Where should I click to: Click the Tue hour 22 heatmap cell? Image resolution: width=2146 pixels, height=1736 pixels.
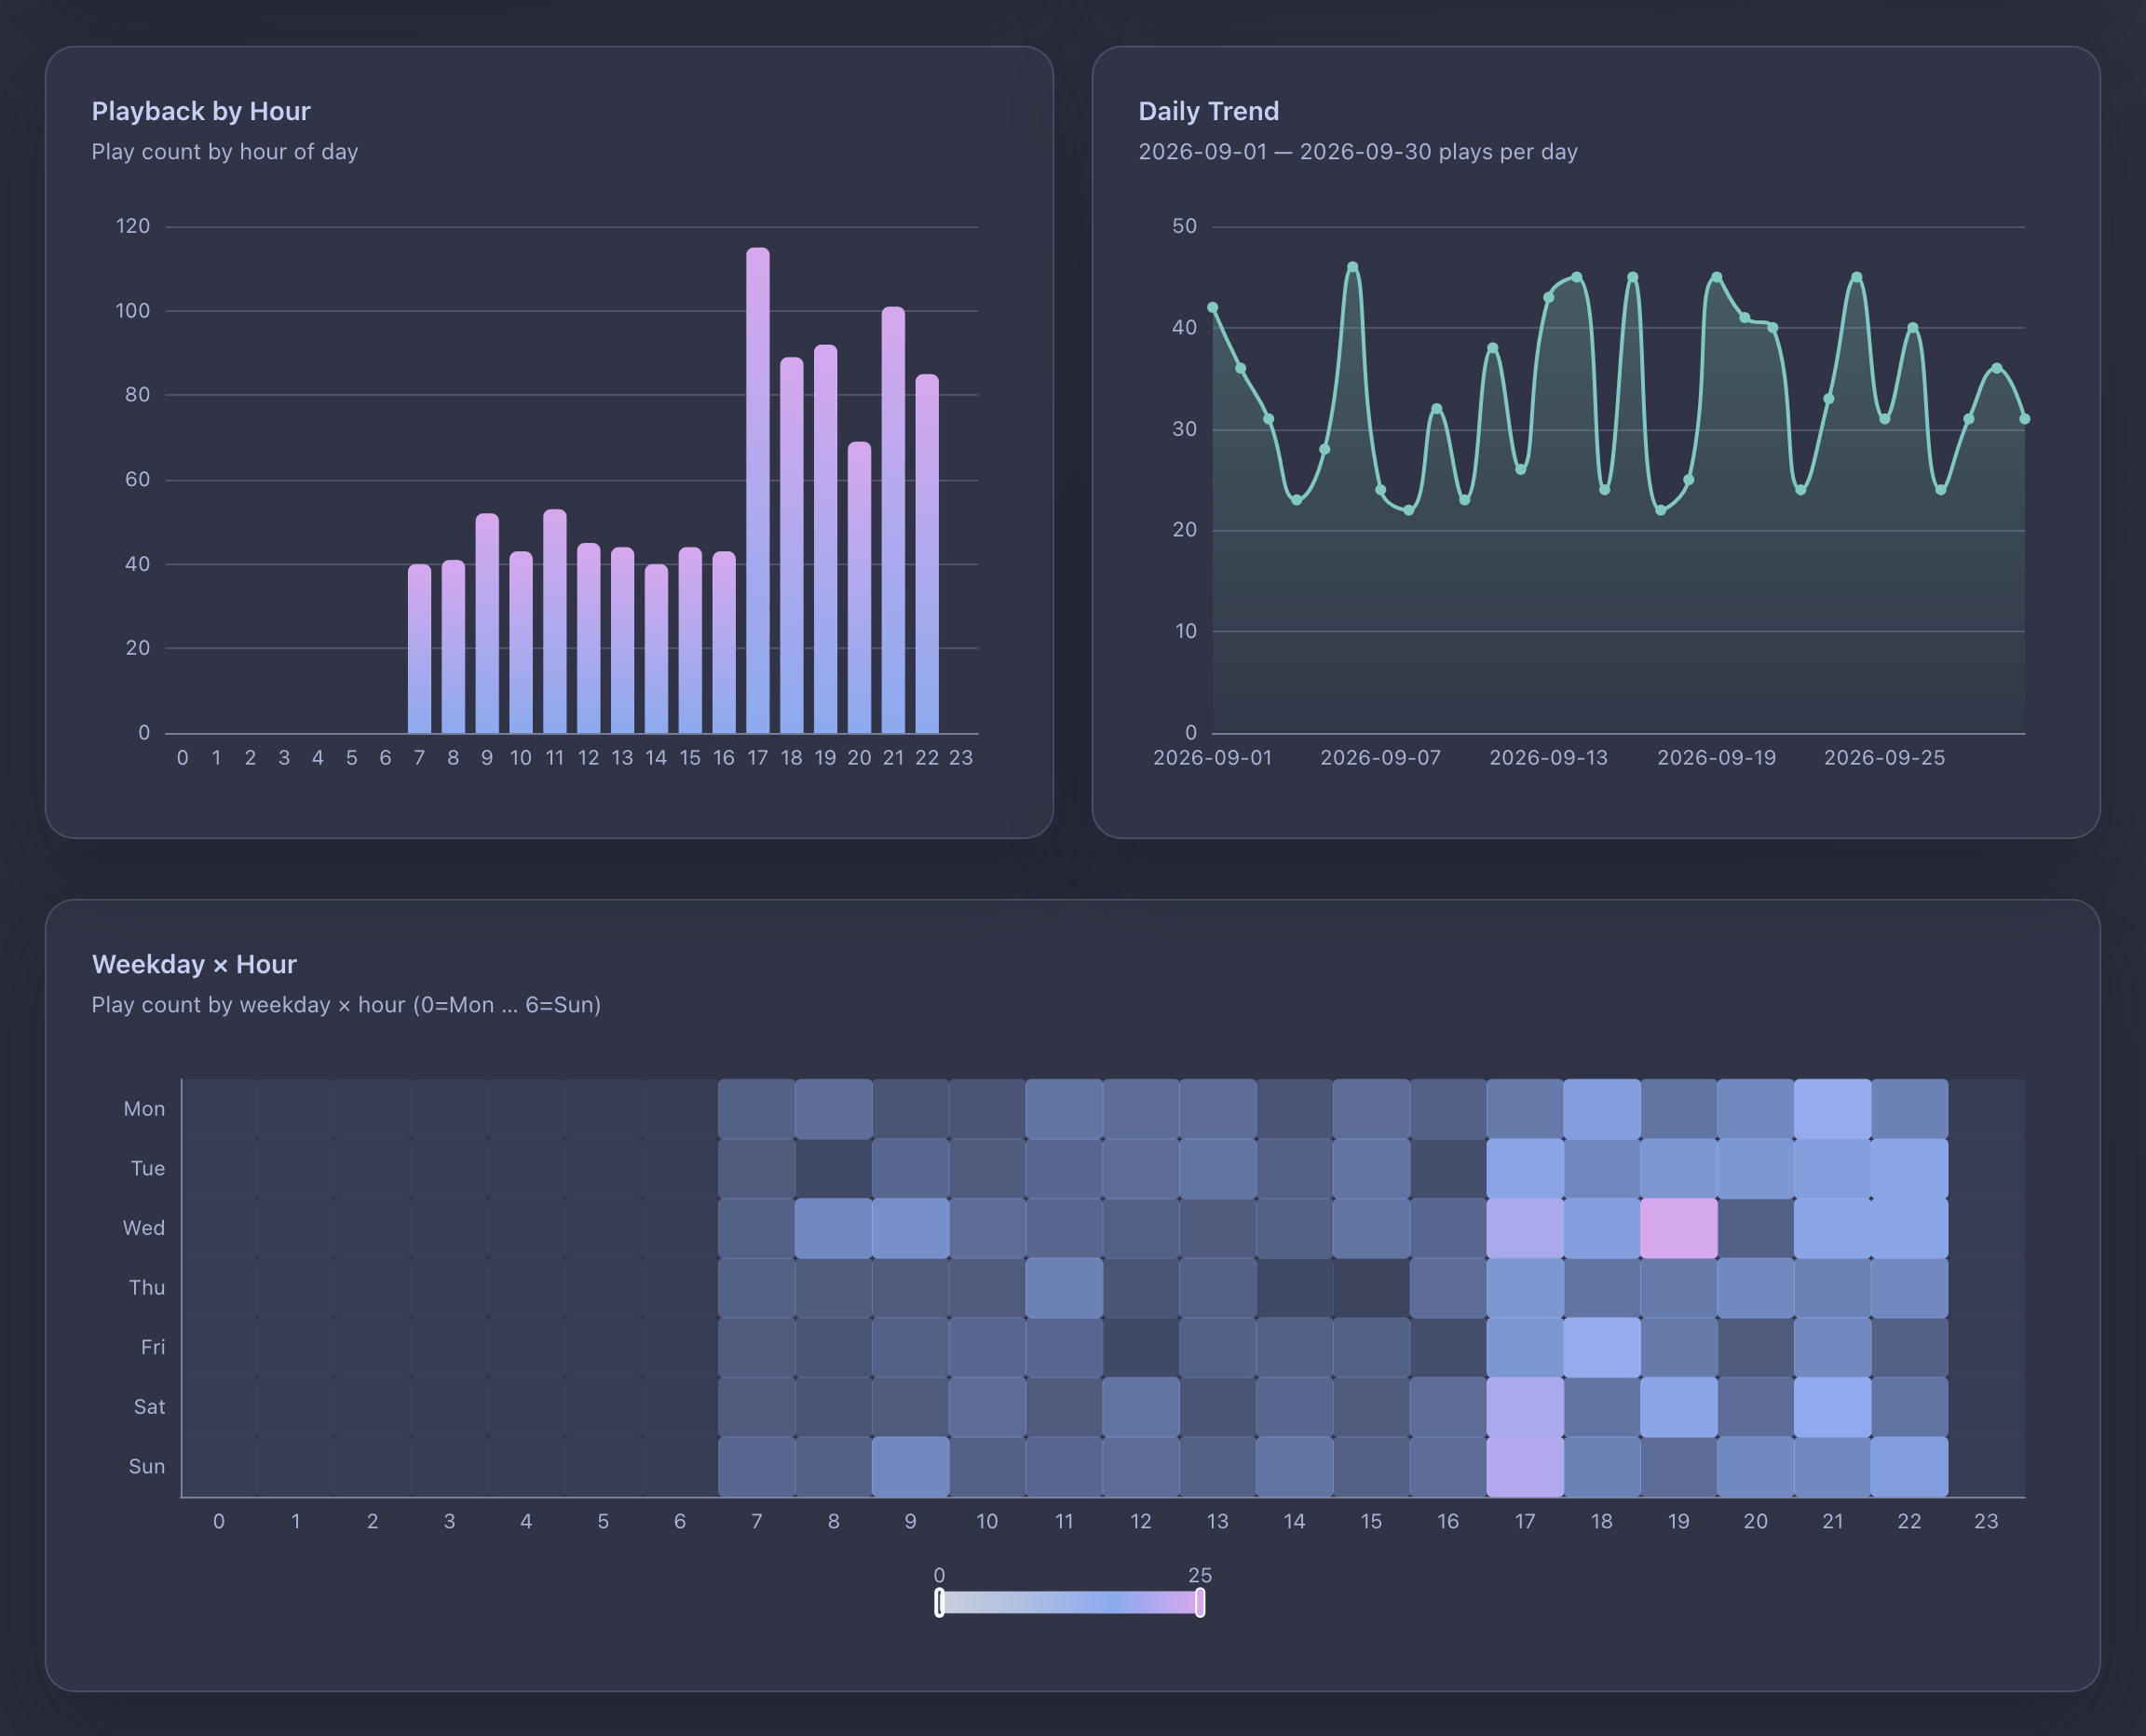pyautogui.click(x=1909, y=1168)
